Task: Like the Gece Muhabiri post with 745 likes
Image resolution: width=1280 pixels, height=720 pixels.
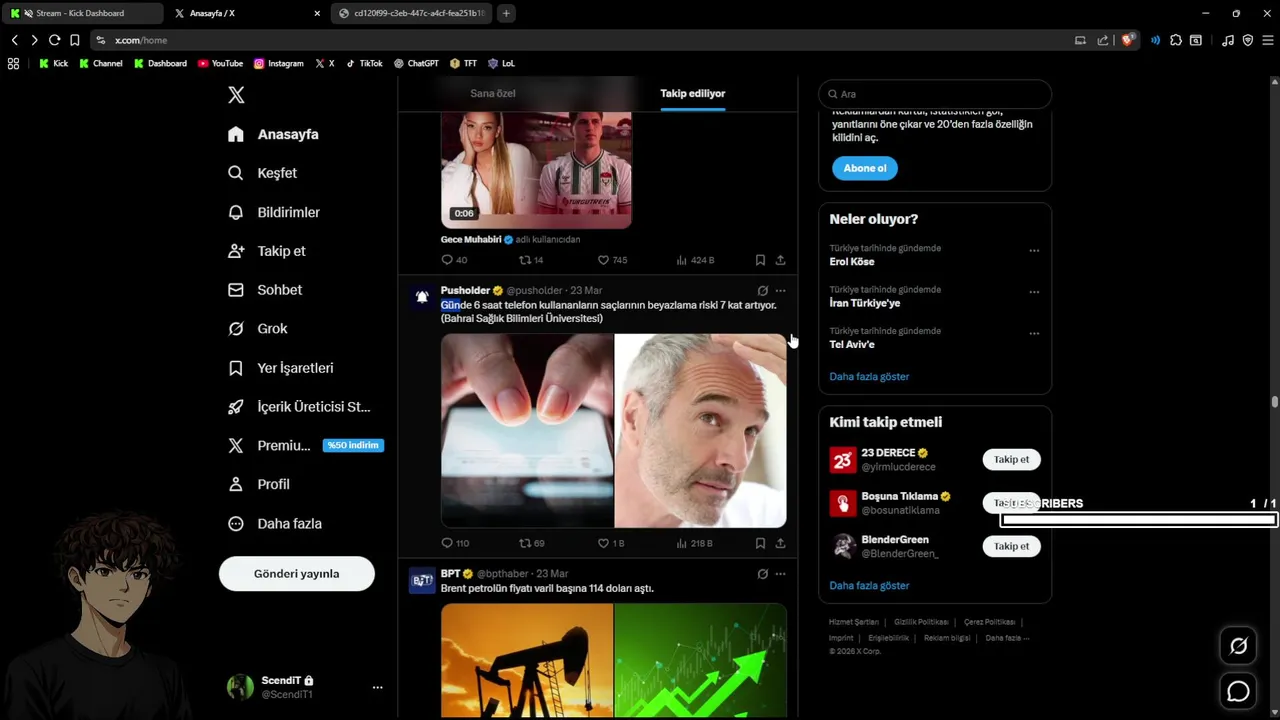Action: click(x=603, y=260)
